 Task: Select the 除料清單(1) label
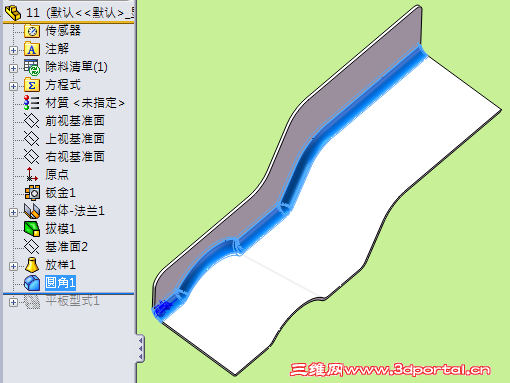click(76, 67)
